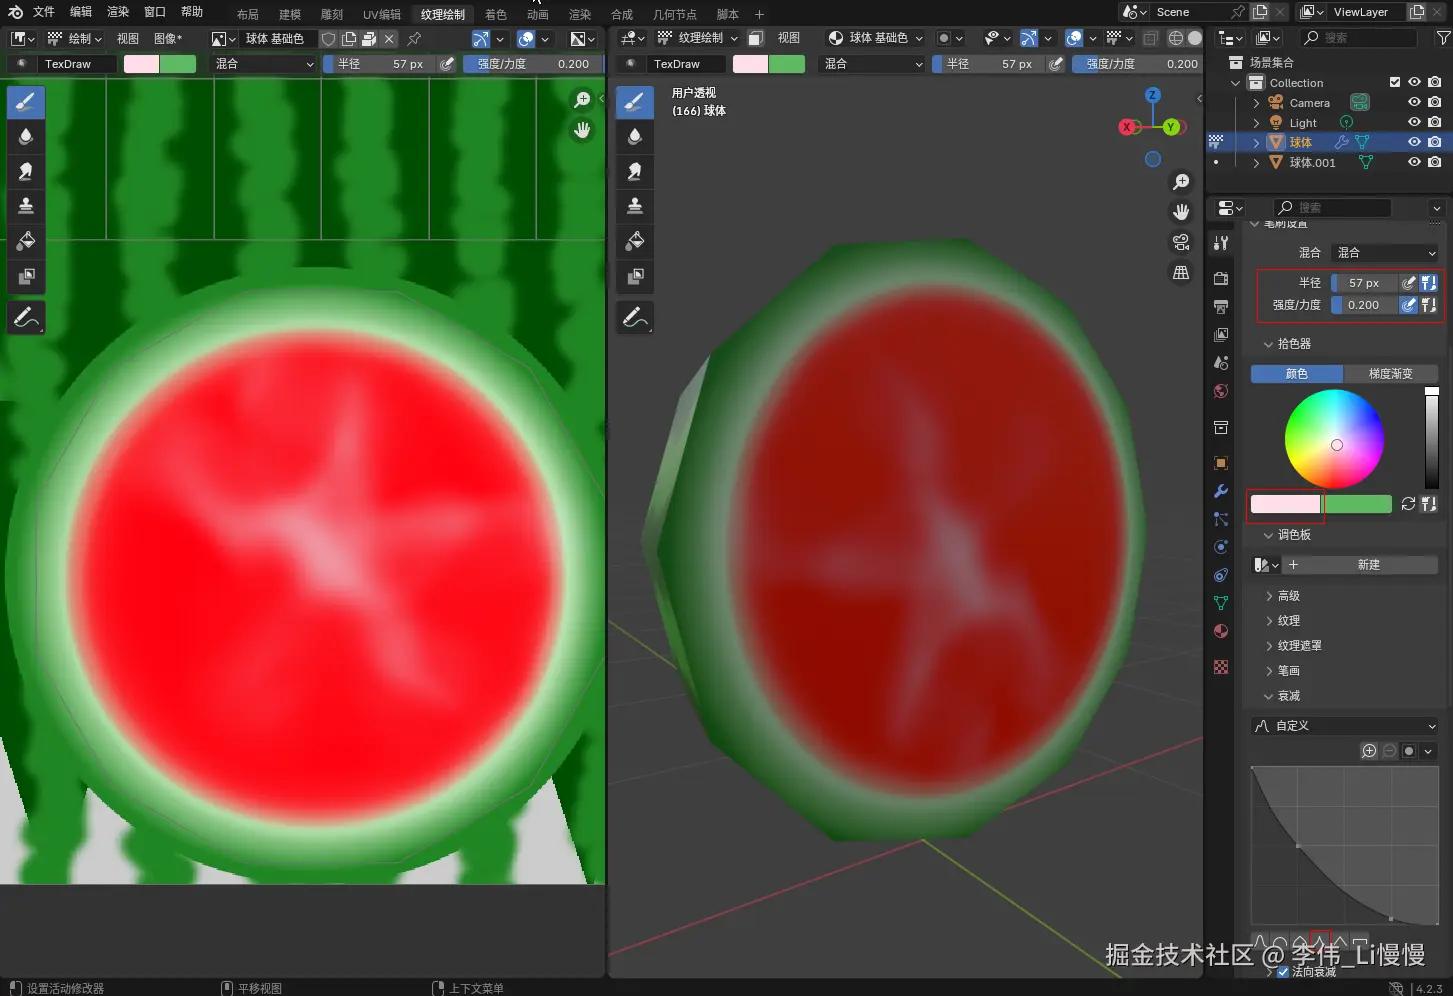Expand 球体.001 in outliner tree

[x=1256, y=163]
